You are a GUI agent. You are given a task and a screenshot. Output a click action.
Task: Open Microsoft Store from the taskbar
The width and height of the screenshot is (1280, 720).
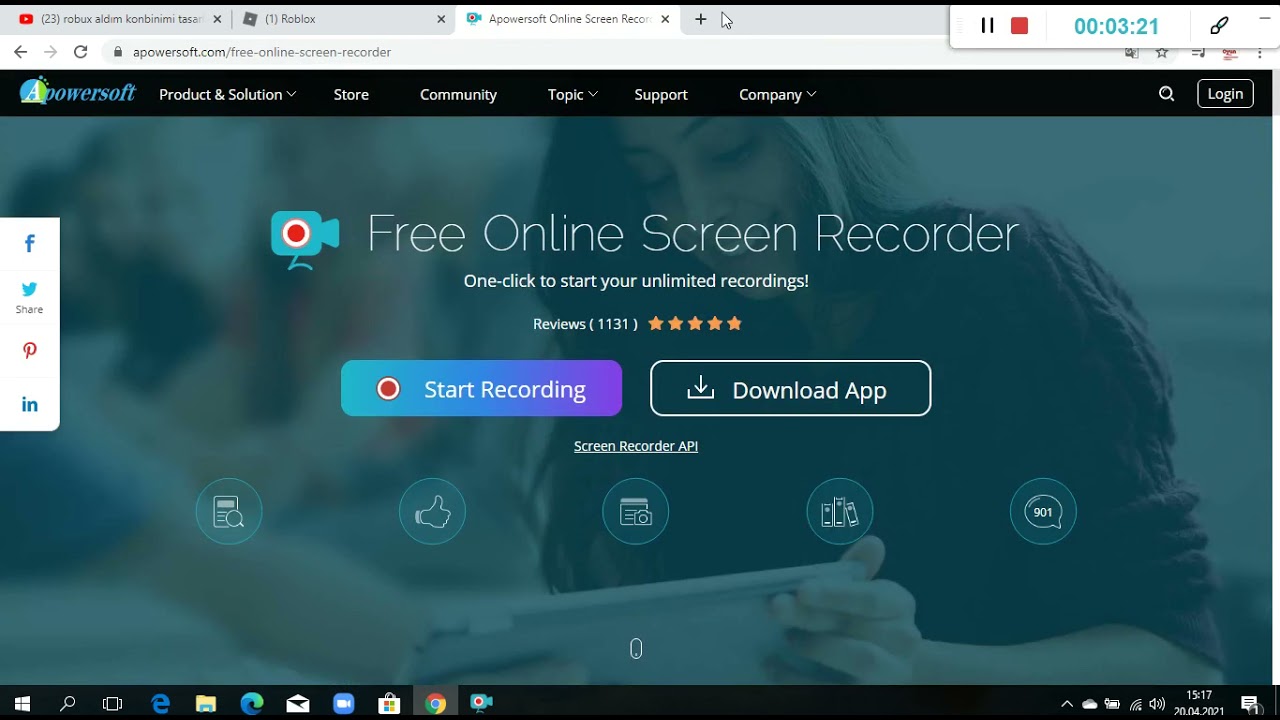click(x=389, y=703)
